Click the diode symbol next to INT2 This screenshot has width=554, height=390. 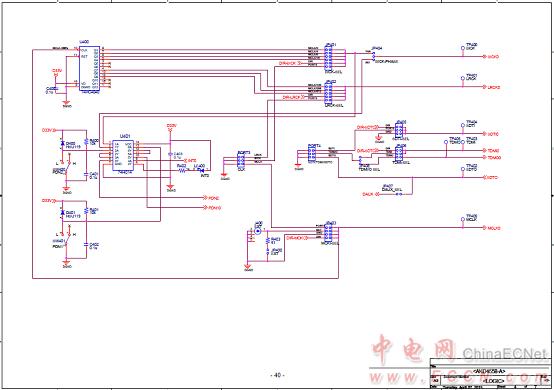coord(202,170)
